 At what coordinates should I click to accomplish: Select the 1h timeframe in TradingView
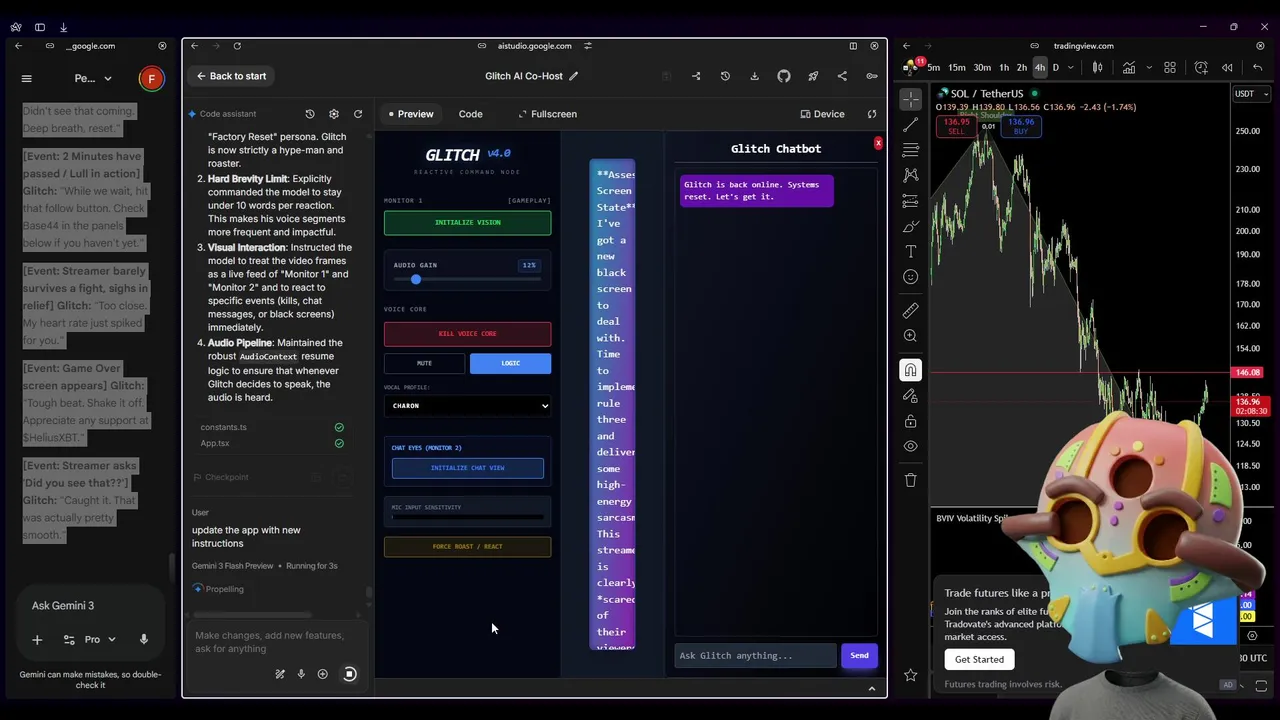pyautogui.click(x=1004, y=67)
